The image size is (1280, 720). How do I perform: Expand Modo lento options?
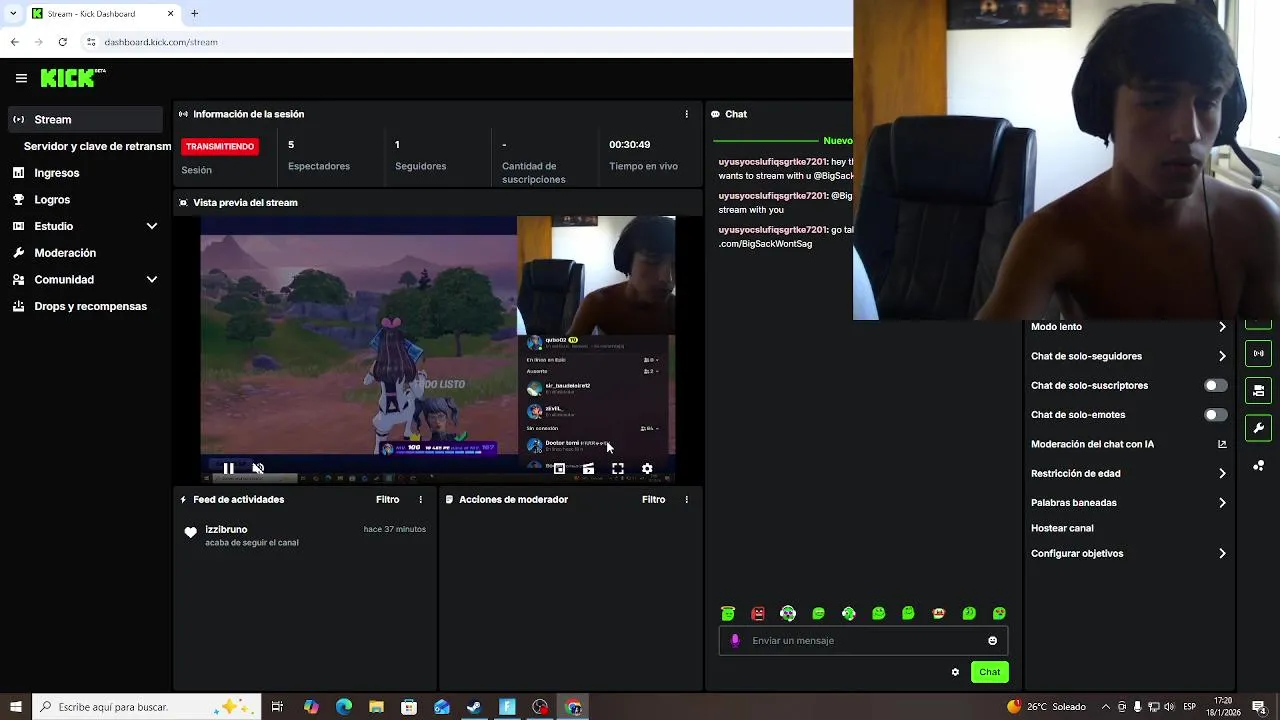[1222, 327]
